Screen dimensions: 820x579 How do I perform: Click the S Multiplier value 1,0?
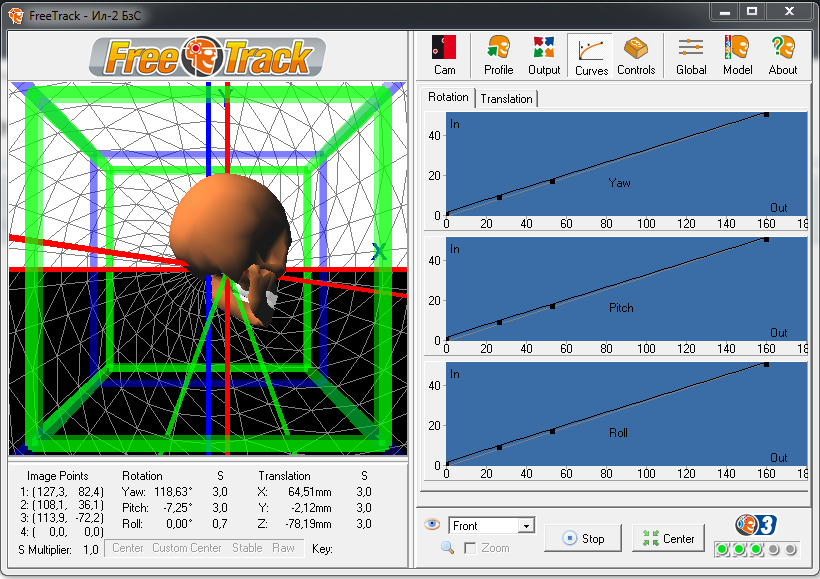90,550
